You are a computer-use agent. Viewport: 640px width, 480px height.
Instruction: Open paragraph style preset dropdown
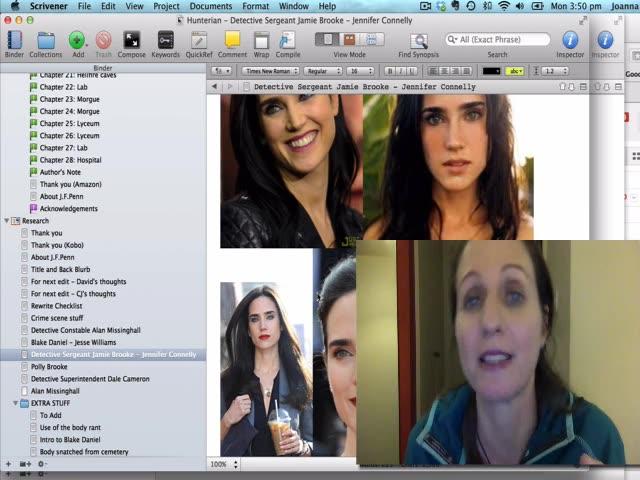click(222, 71)
